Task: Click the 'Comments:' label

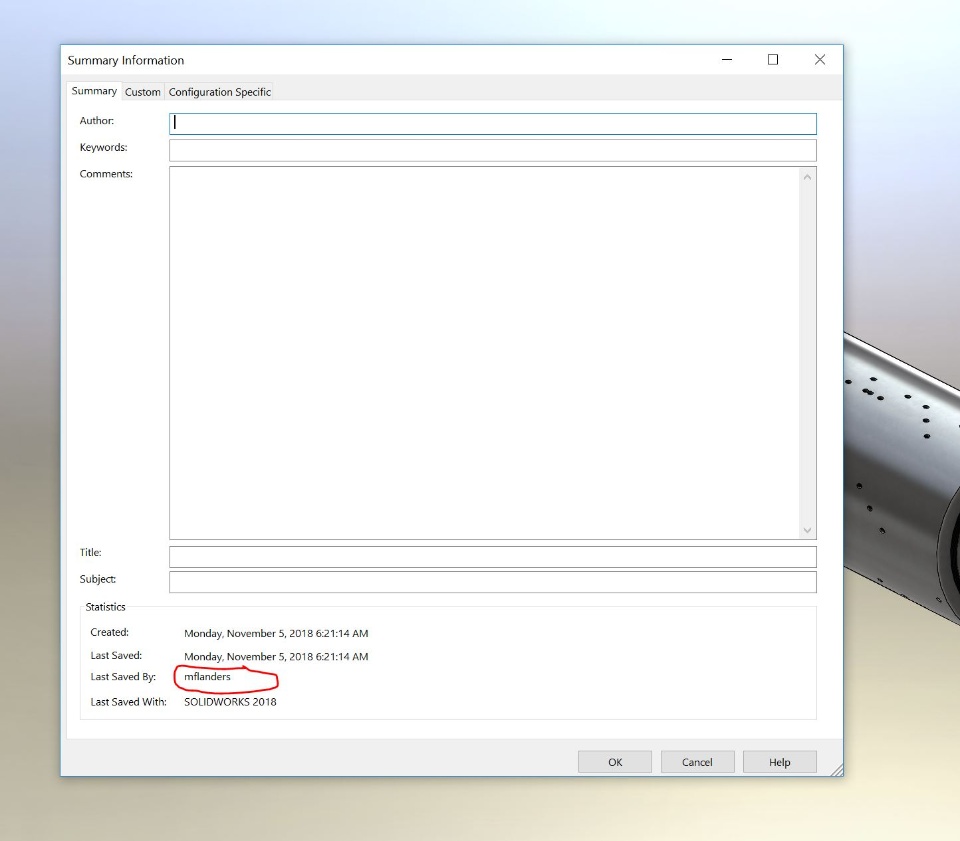Action: click(x=106, y=174)
